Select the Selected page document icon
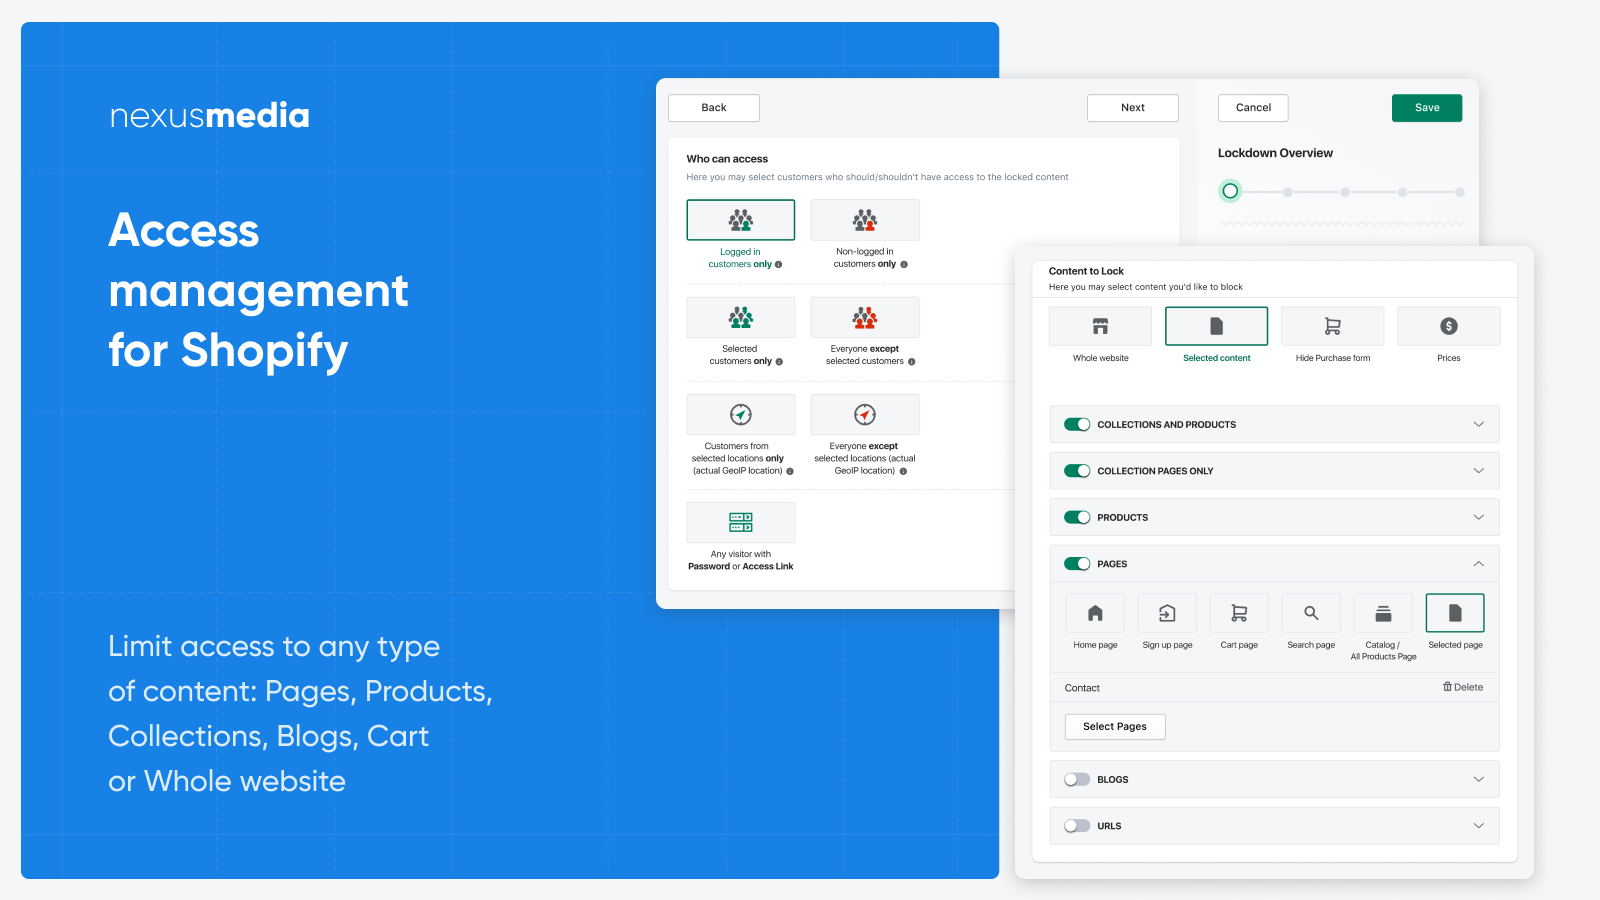This screenshot has width=1600, height=900. pos(1455,613)
